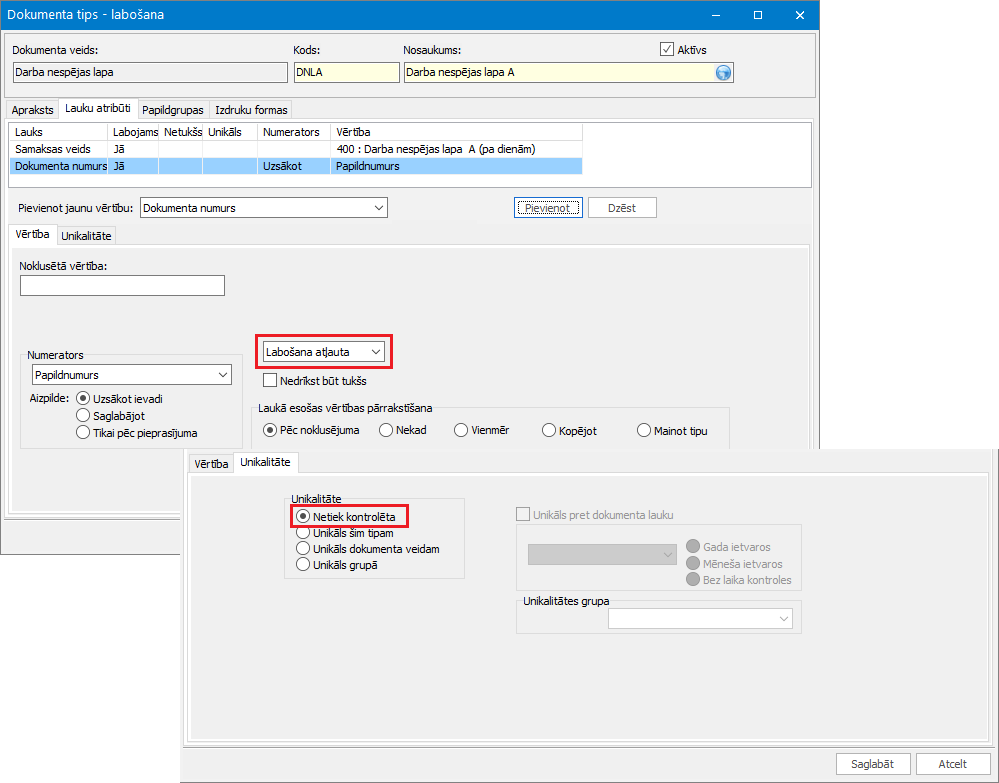
Task: Maximize the Dokumenta tips window
Action: pyautogui.click(x=758, y=15)
